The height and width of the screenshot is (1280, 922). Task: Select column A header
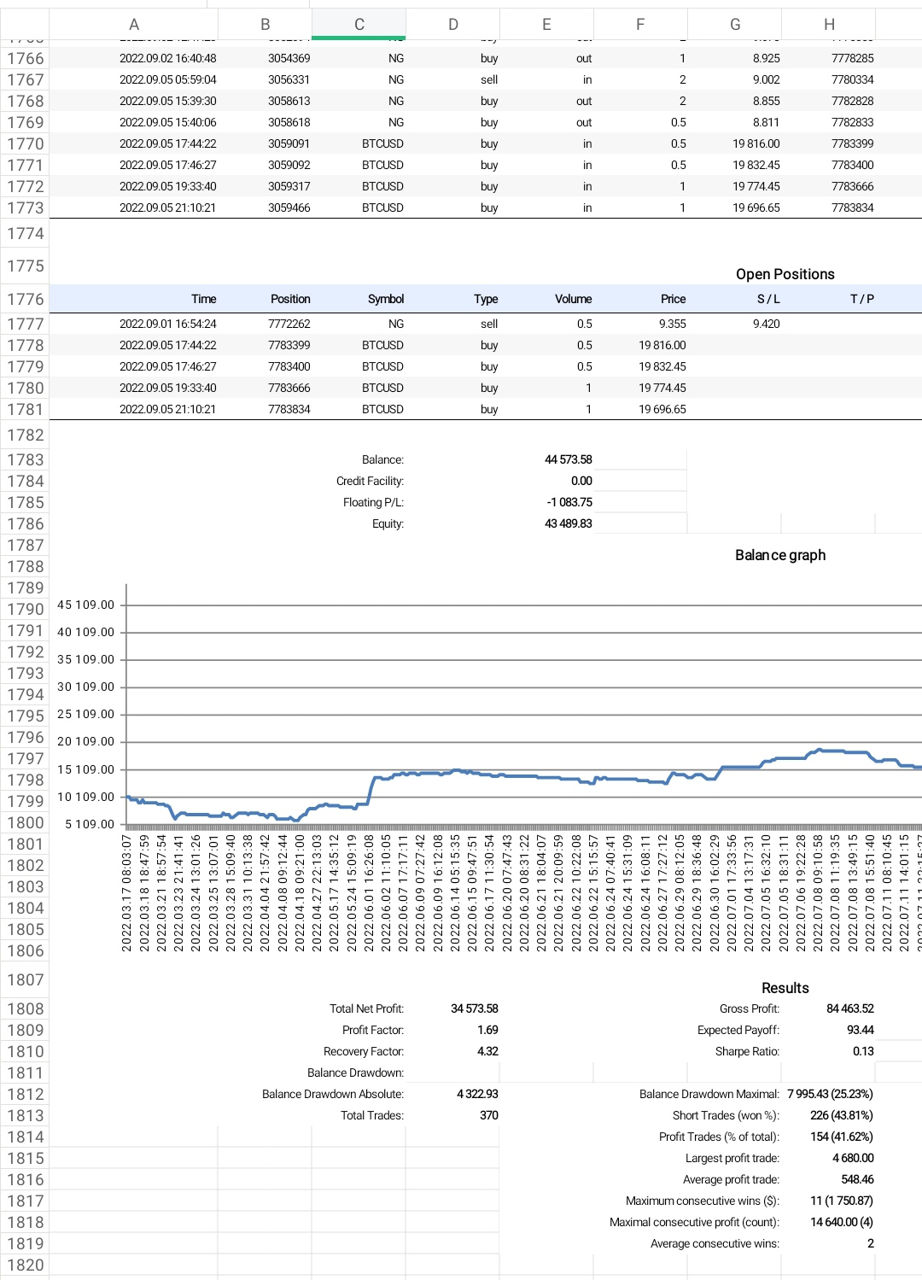134,24
